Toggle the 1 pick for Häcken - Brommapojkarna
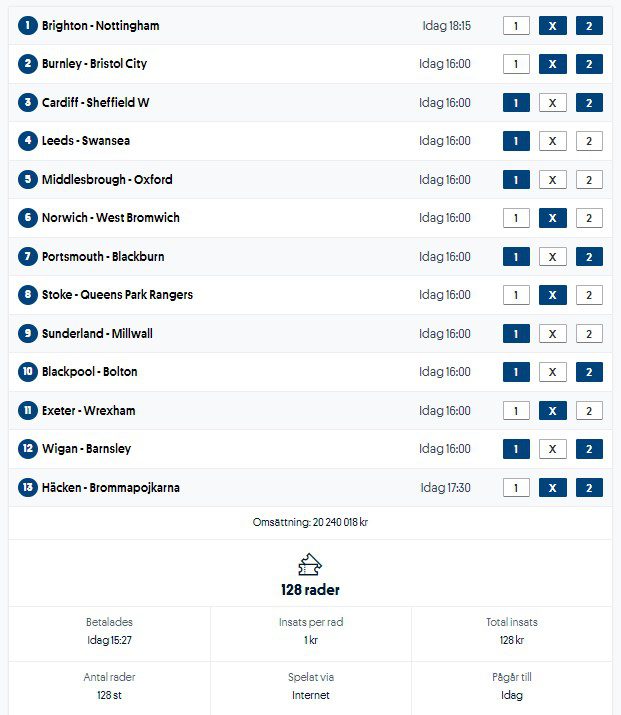Viewport: 621px width, 715px height. pyautogui.click(x=515, y=488)
